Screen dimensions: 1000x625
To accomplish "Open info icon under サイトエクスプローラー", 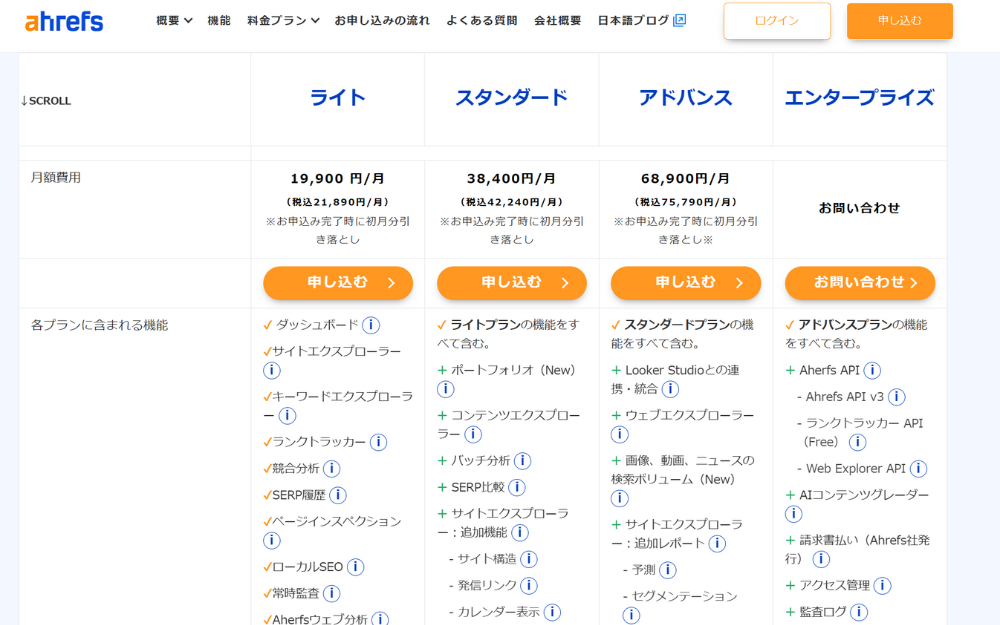I will point(272,371).
